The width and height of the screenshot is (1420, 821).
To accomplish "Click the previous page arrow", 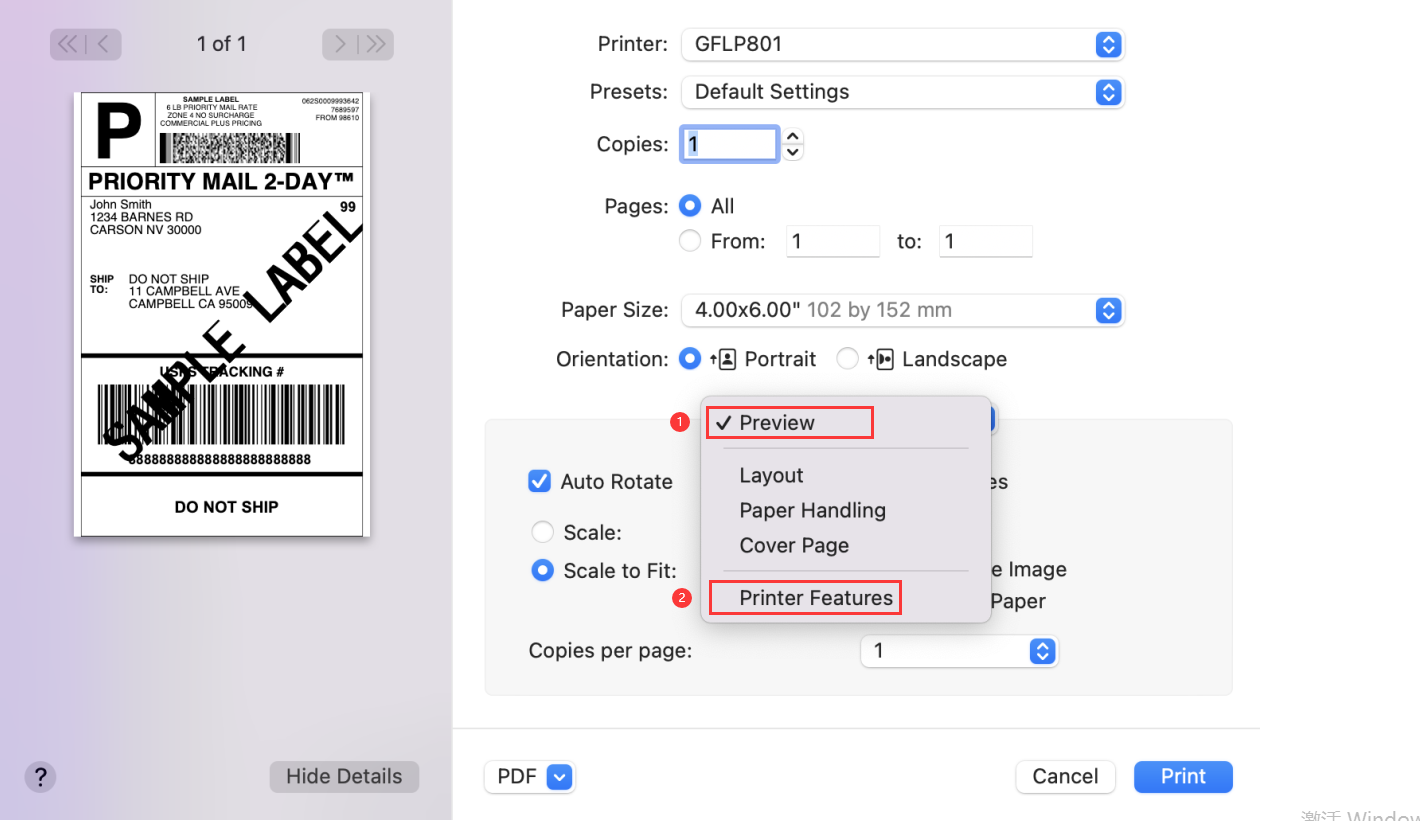I will point(104,44).
